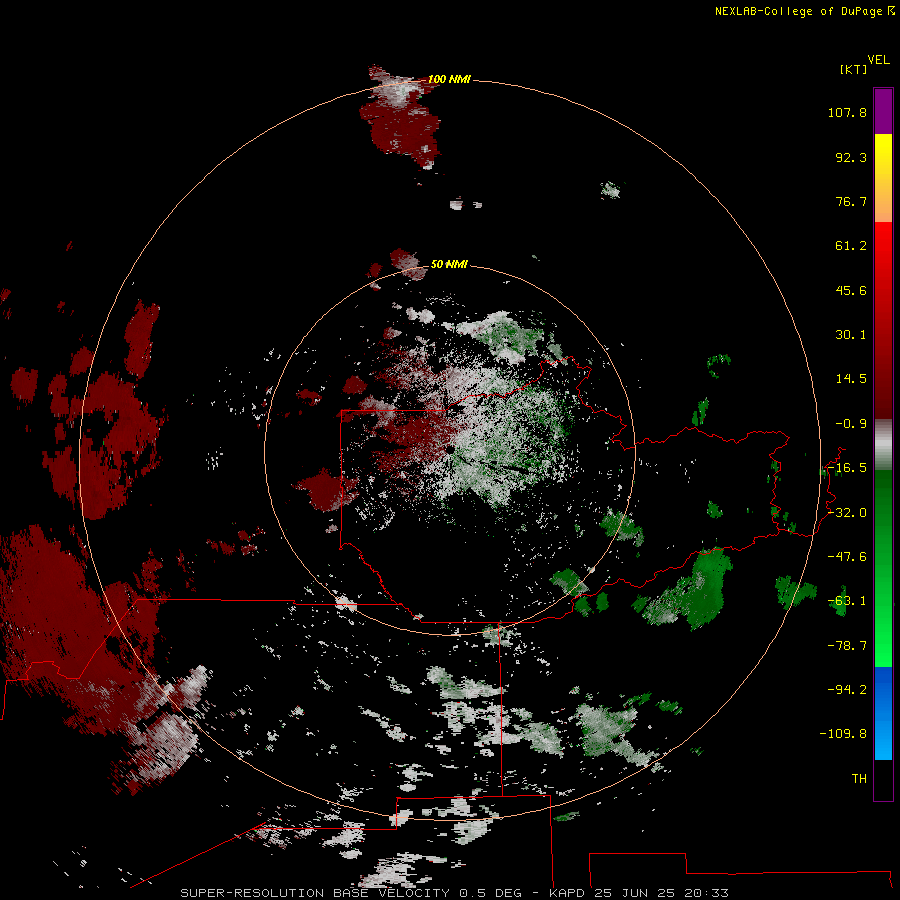Screen dimensions: 900x900
Task: Click the gray near-zero segment of the color bar
Action: point(883,445)
